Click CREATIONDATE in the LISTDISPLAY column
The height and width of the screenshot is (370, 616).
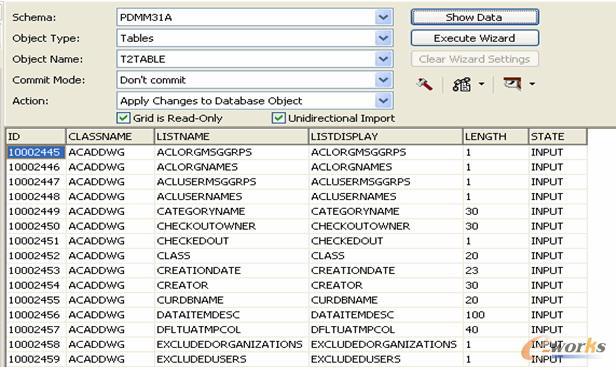353,271
